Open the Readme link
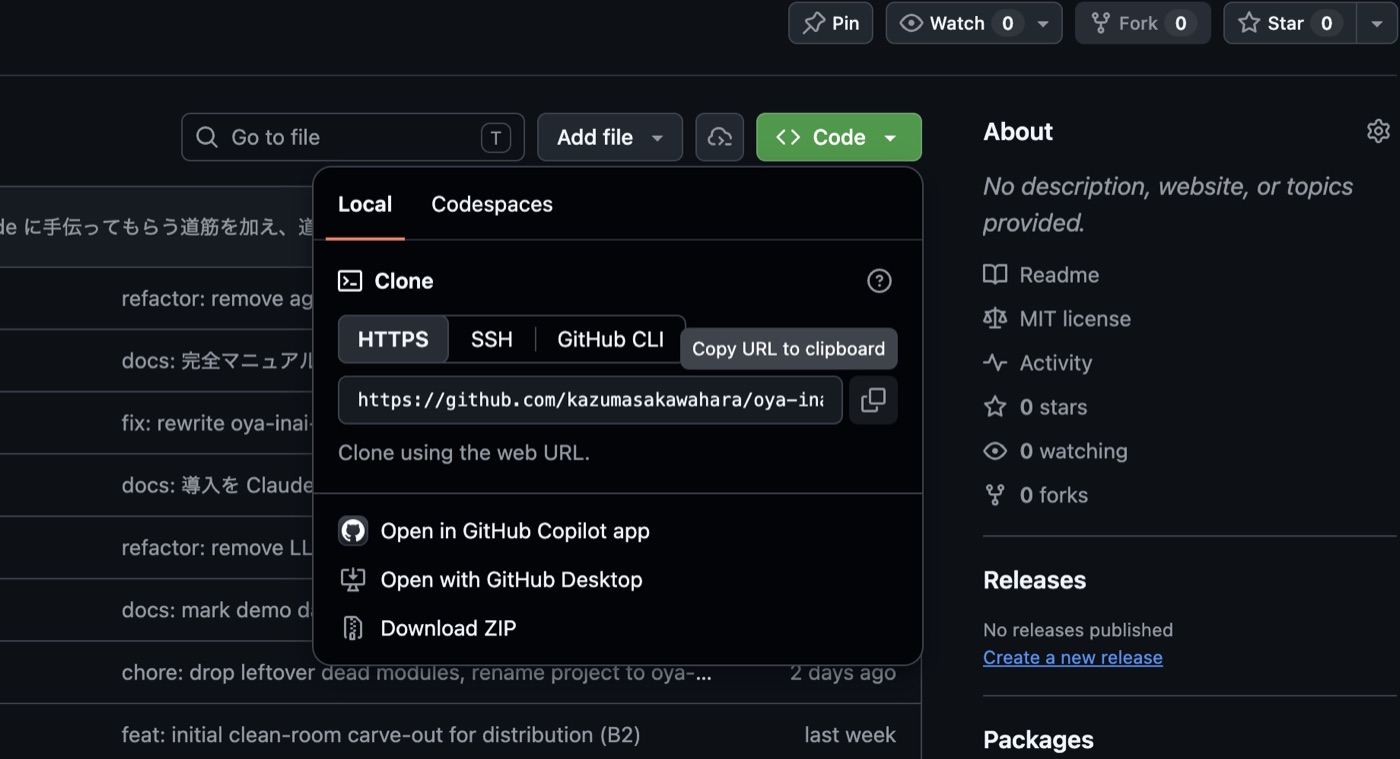1400x759 pixels. [1059, 275]
